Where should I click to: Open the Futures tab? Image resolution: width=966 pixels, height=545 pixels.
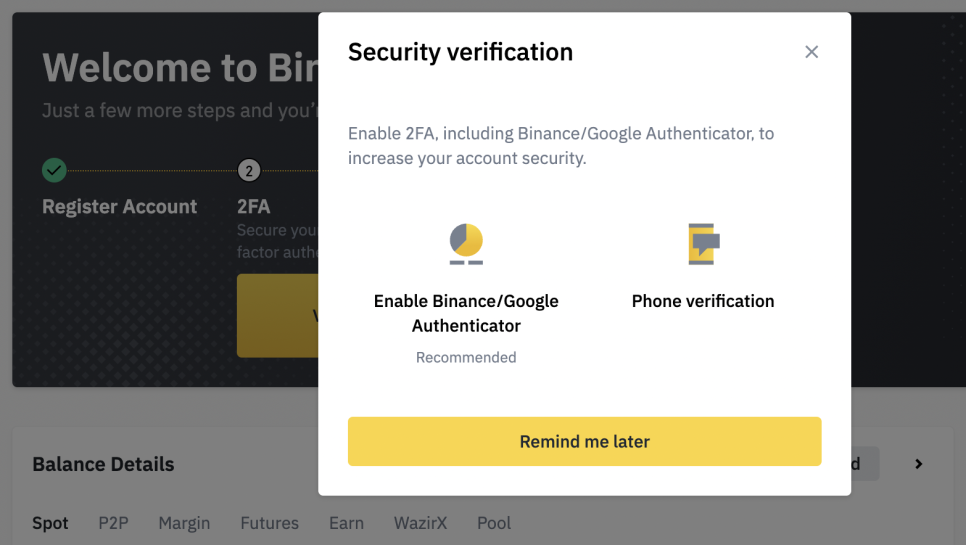point(269,523)
